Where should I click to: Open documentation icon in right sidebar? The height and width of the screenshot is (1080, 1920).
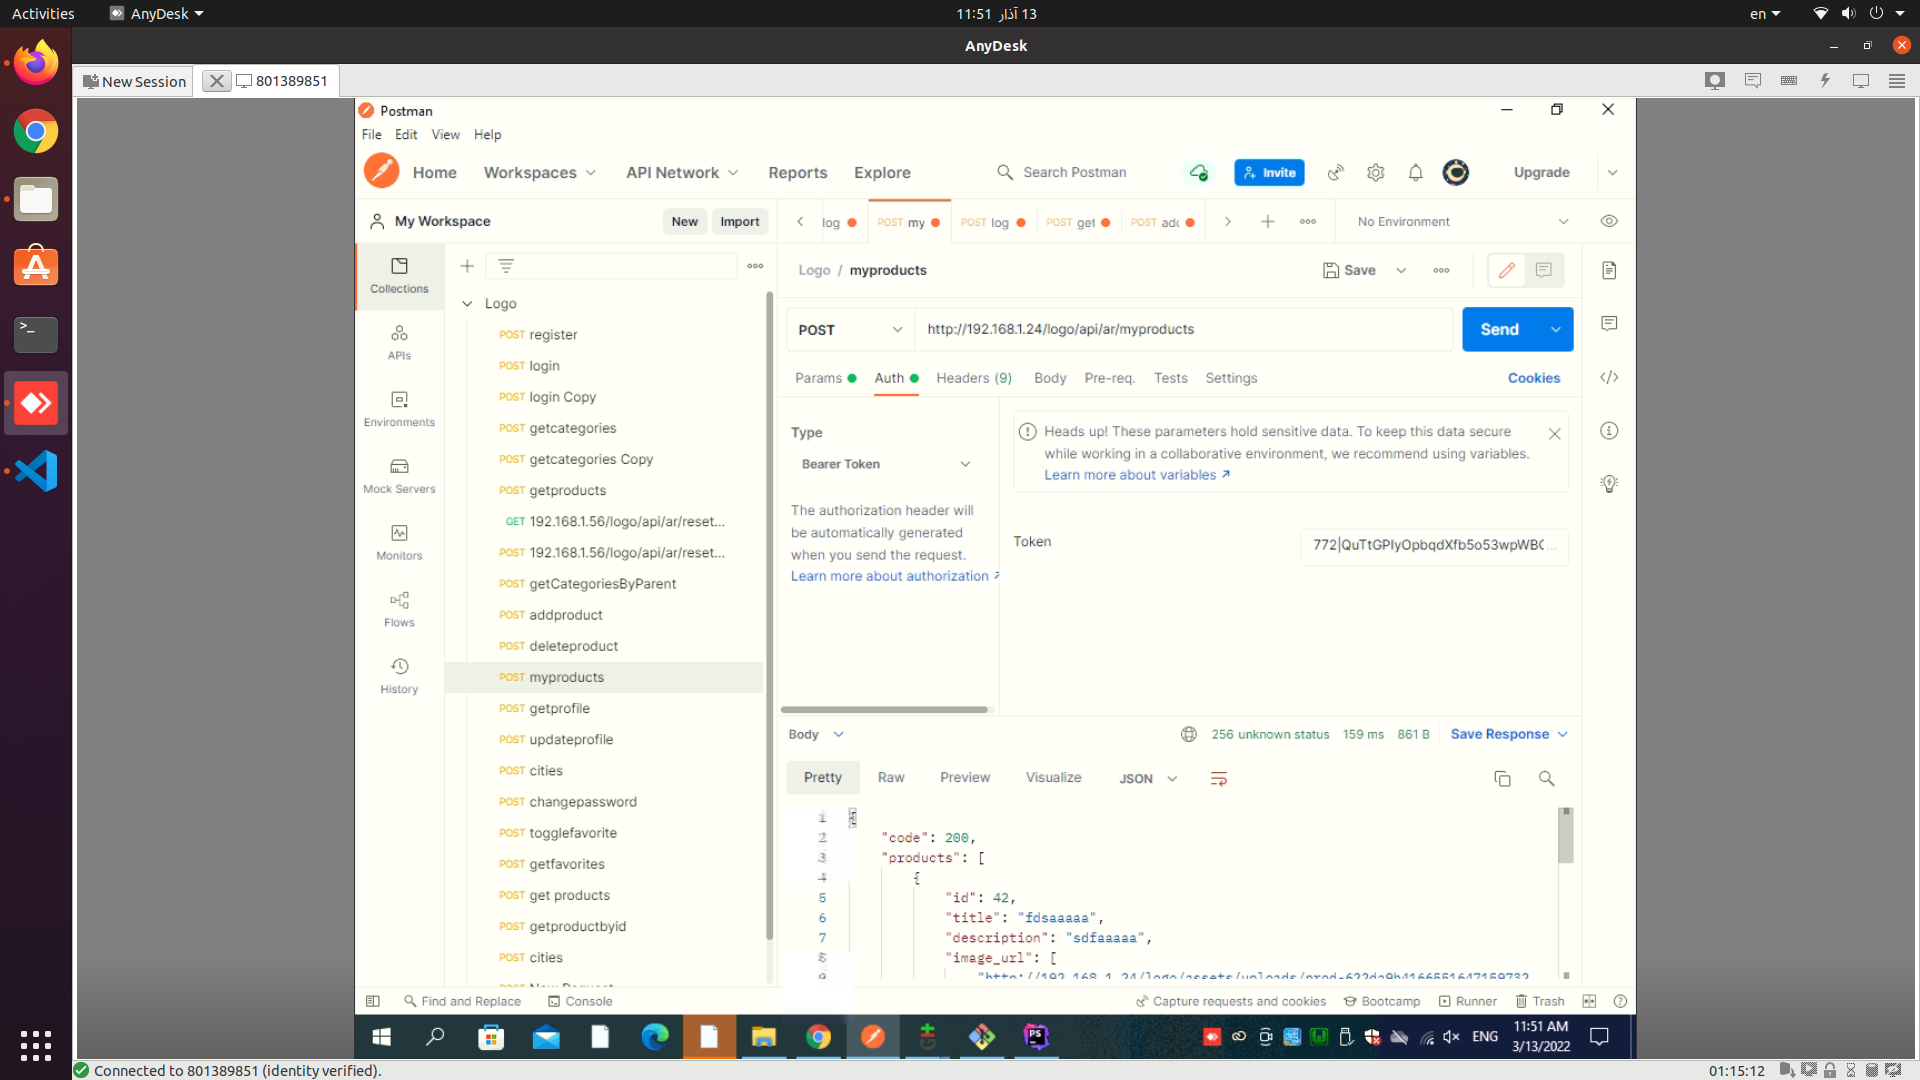pyautogui.click(x=1609, y=270)
